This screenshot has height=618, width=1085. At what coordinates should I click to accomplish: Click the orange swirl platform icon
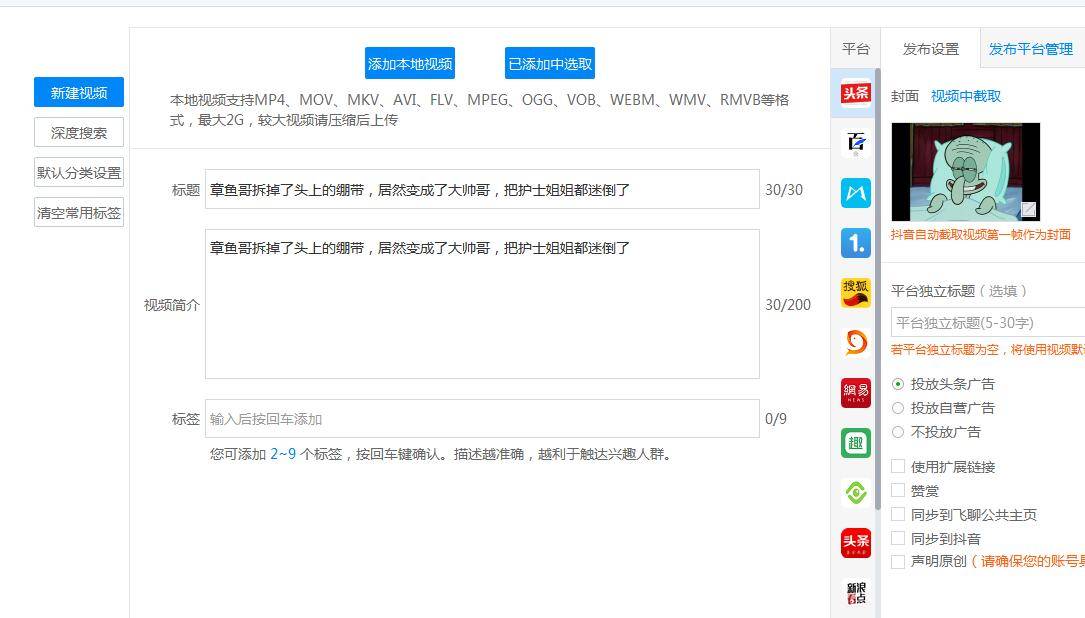[855, 343]
